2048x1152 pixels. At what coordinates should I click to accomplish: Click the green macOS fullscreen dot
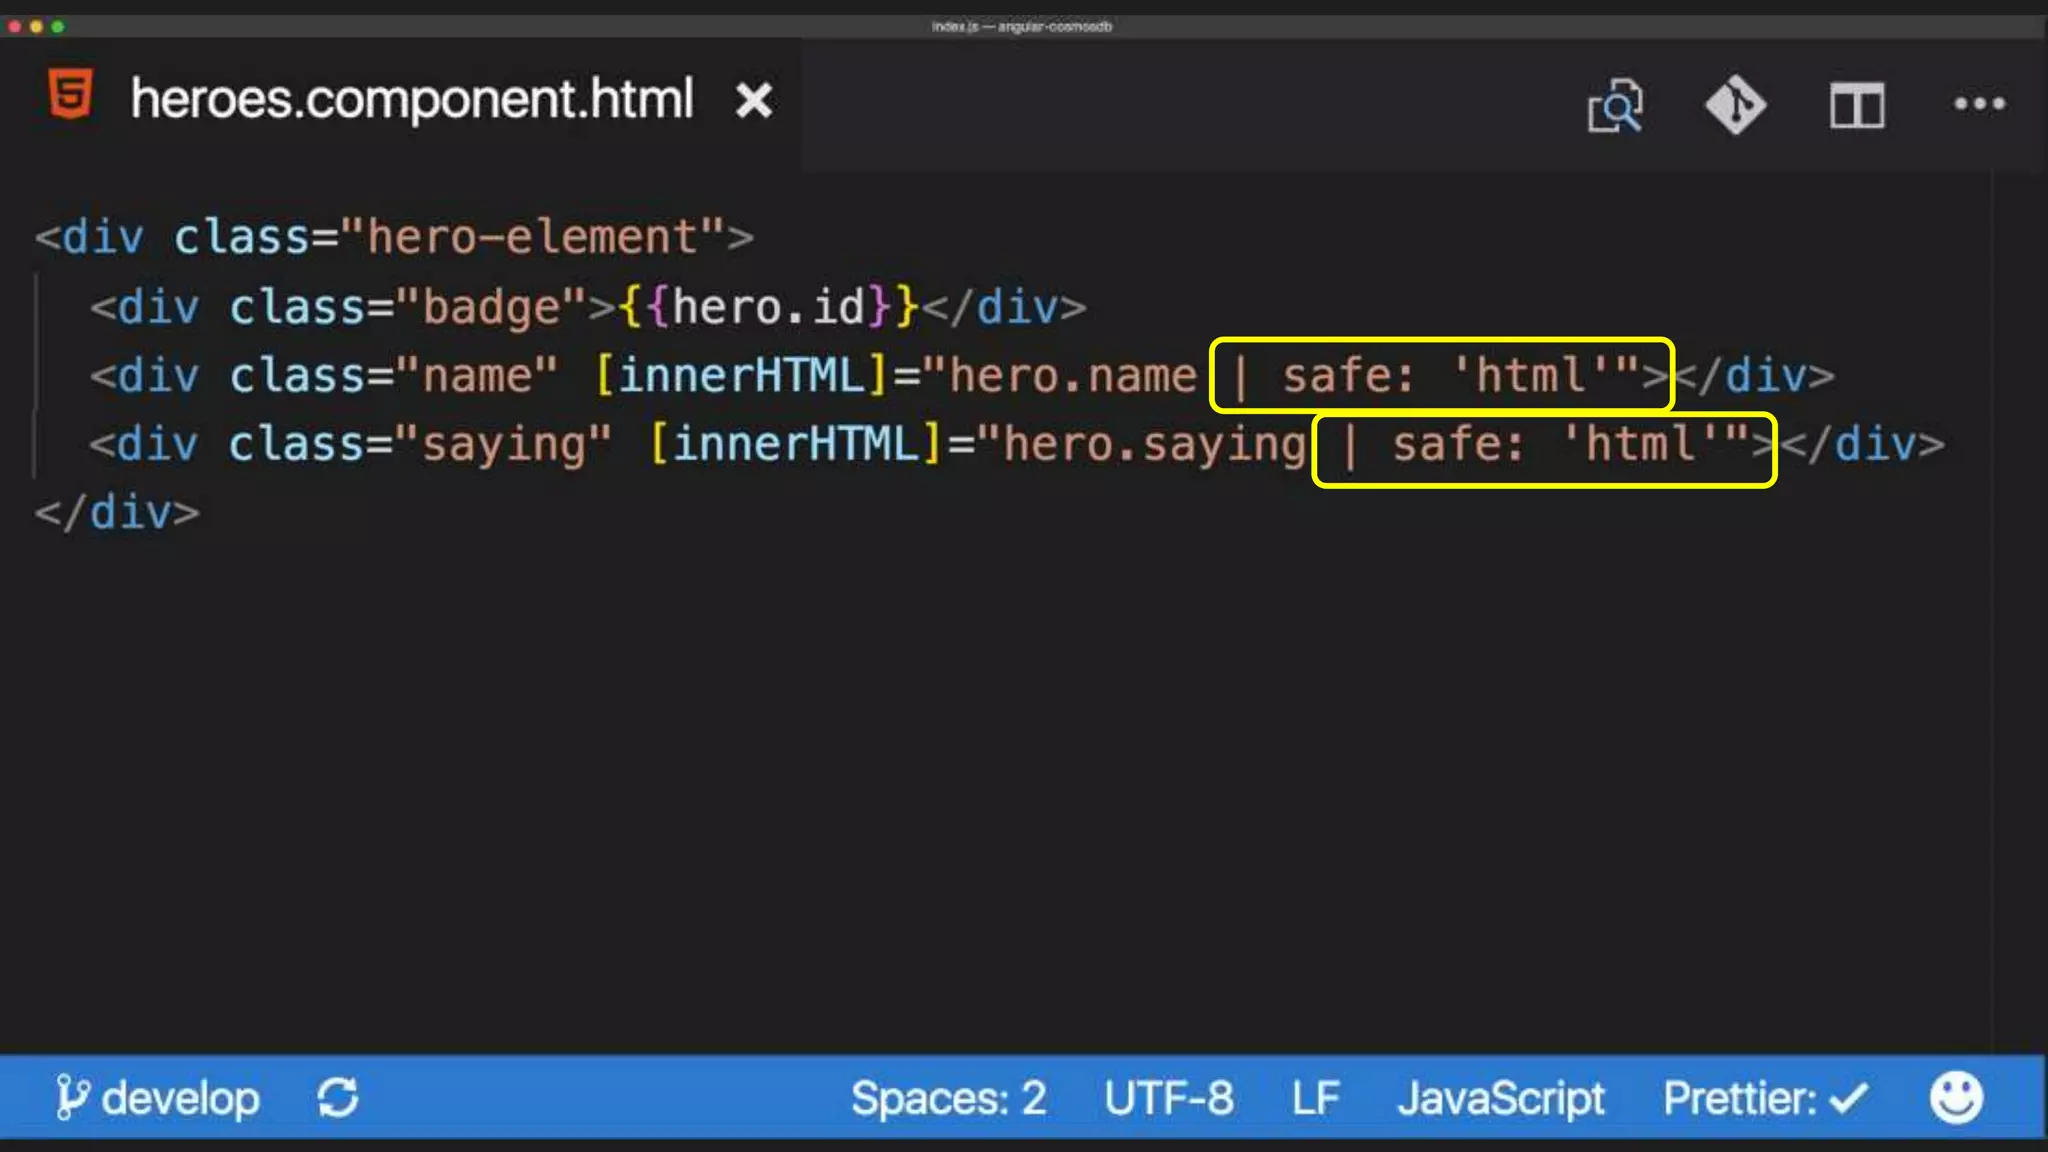coord(58,27)
